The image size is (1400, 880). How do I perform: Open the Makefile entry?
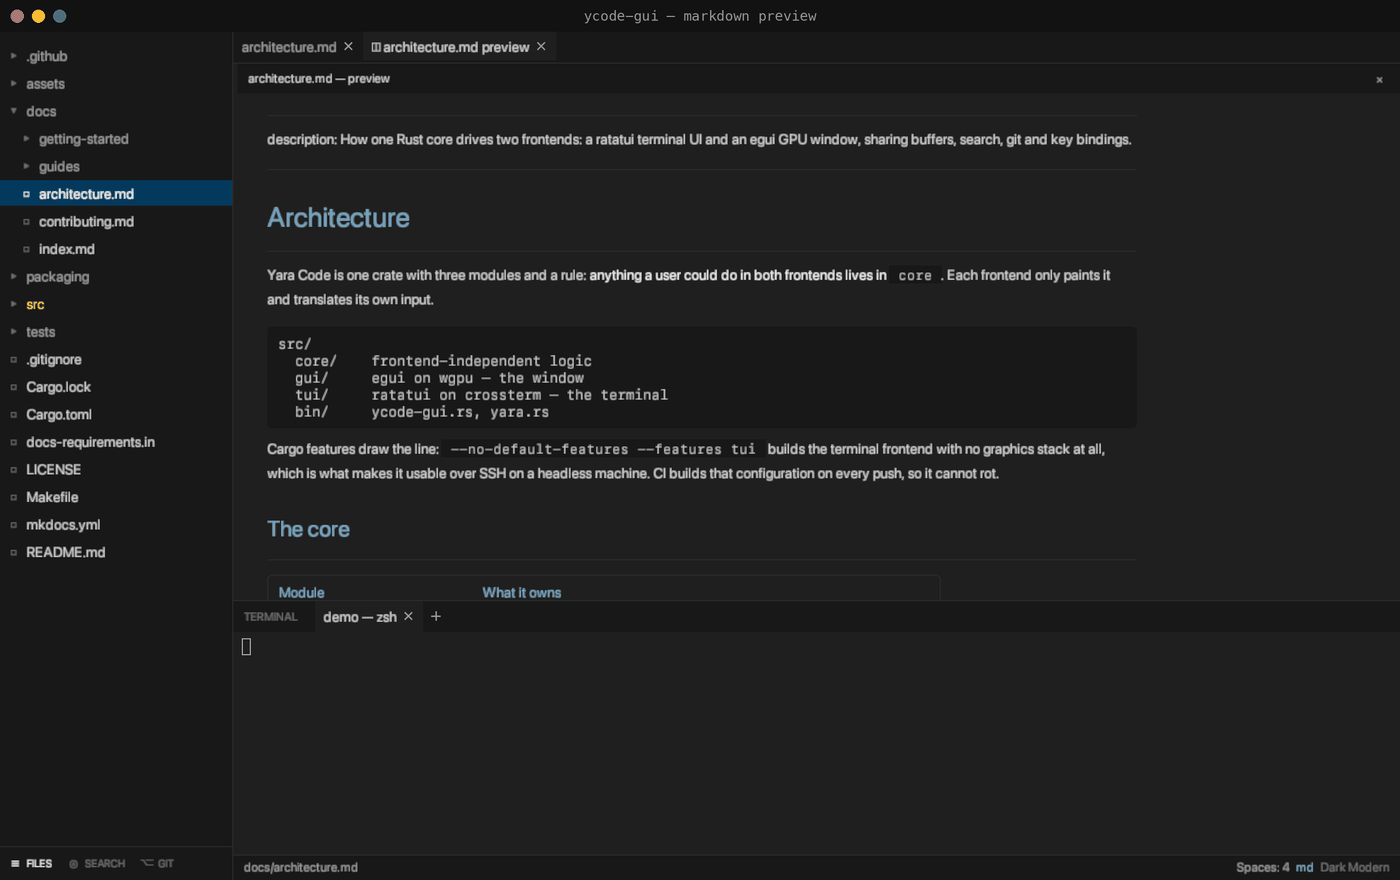pyautogui.click(x=116, y=497)
